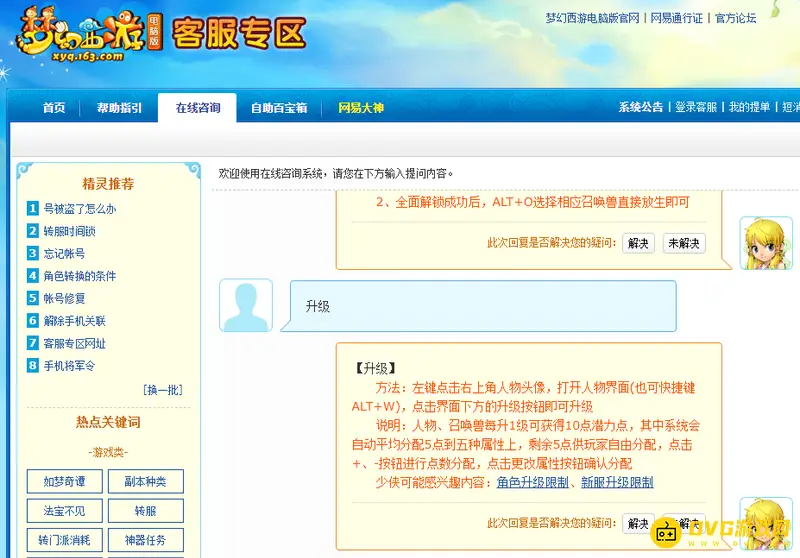Select 法宝不见 keyword button

[64, 511]
